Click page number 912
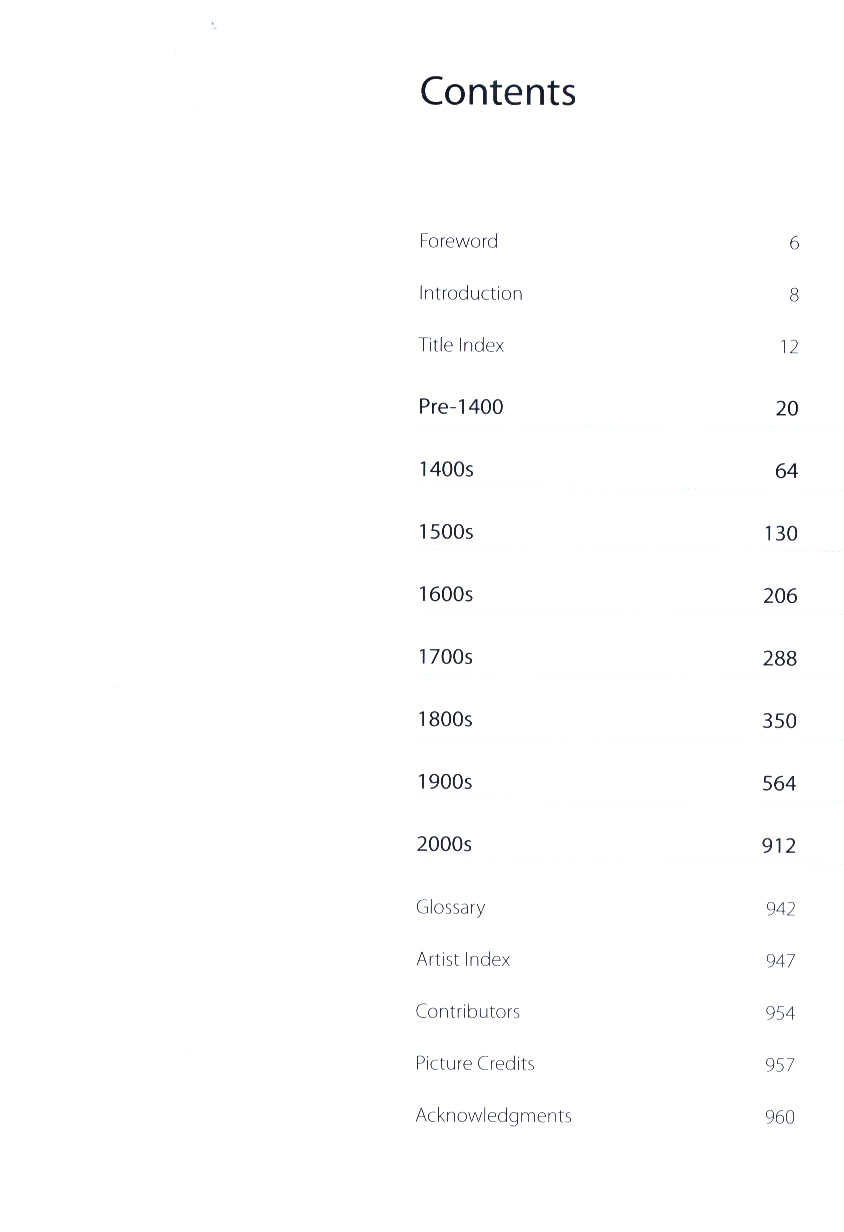Image resolution: width=844 pixels, height=1232 pixels. pyautogui.click(x=779, y=846)
